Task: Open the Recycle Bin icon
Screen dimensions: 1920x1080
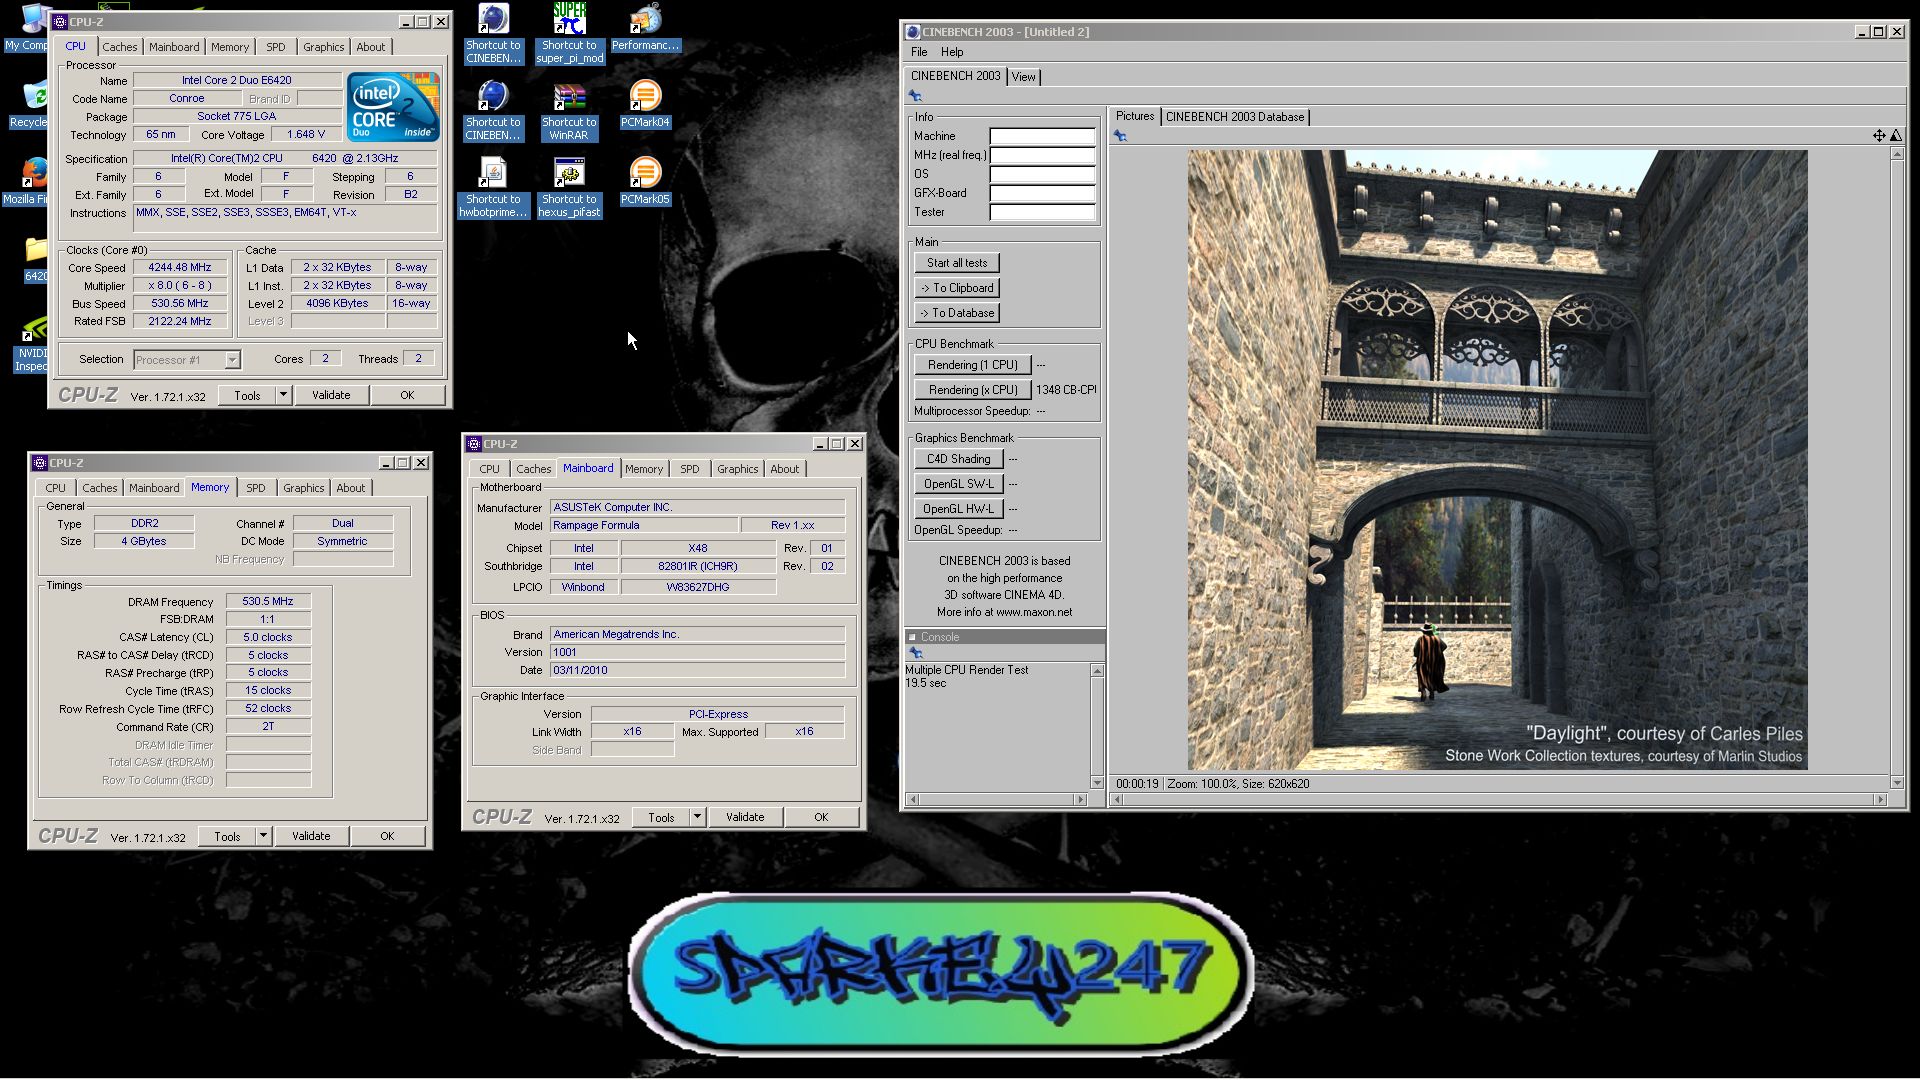Action: (x=30, y=105)
